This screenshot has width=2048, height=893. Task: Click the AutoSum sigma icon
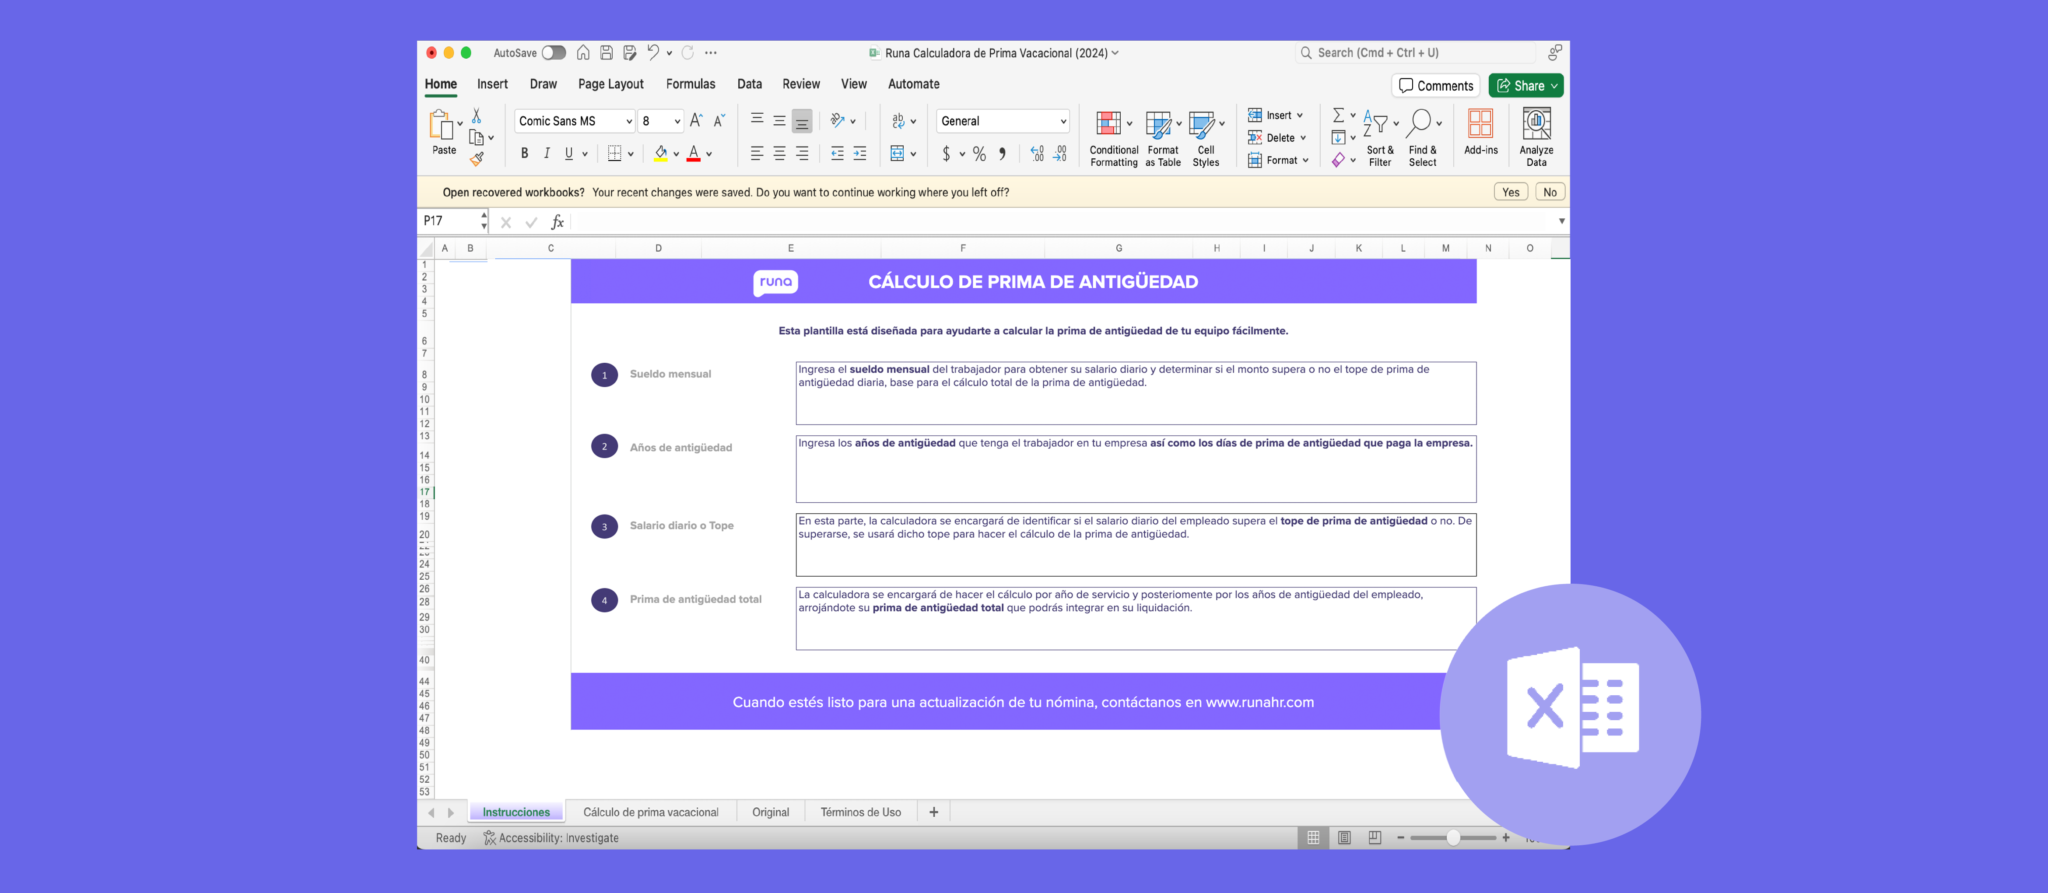point(1338,116)
